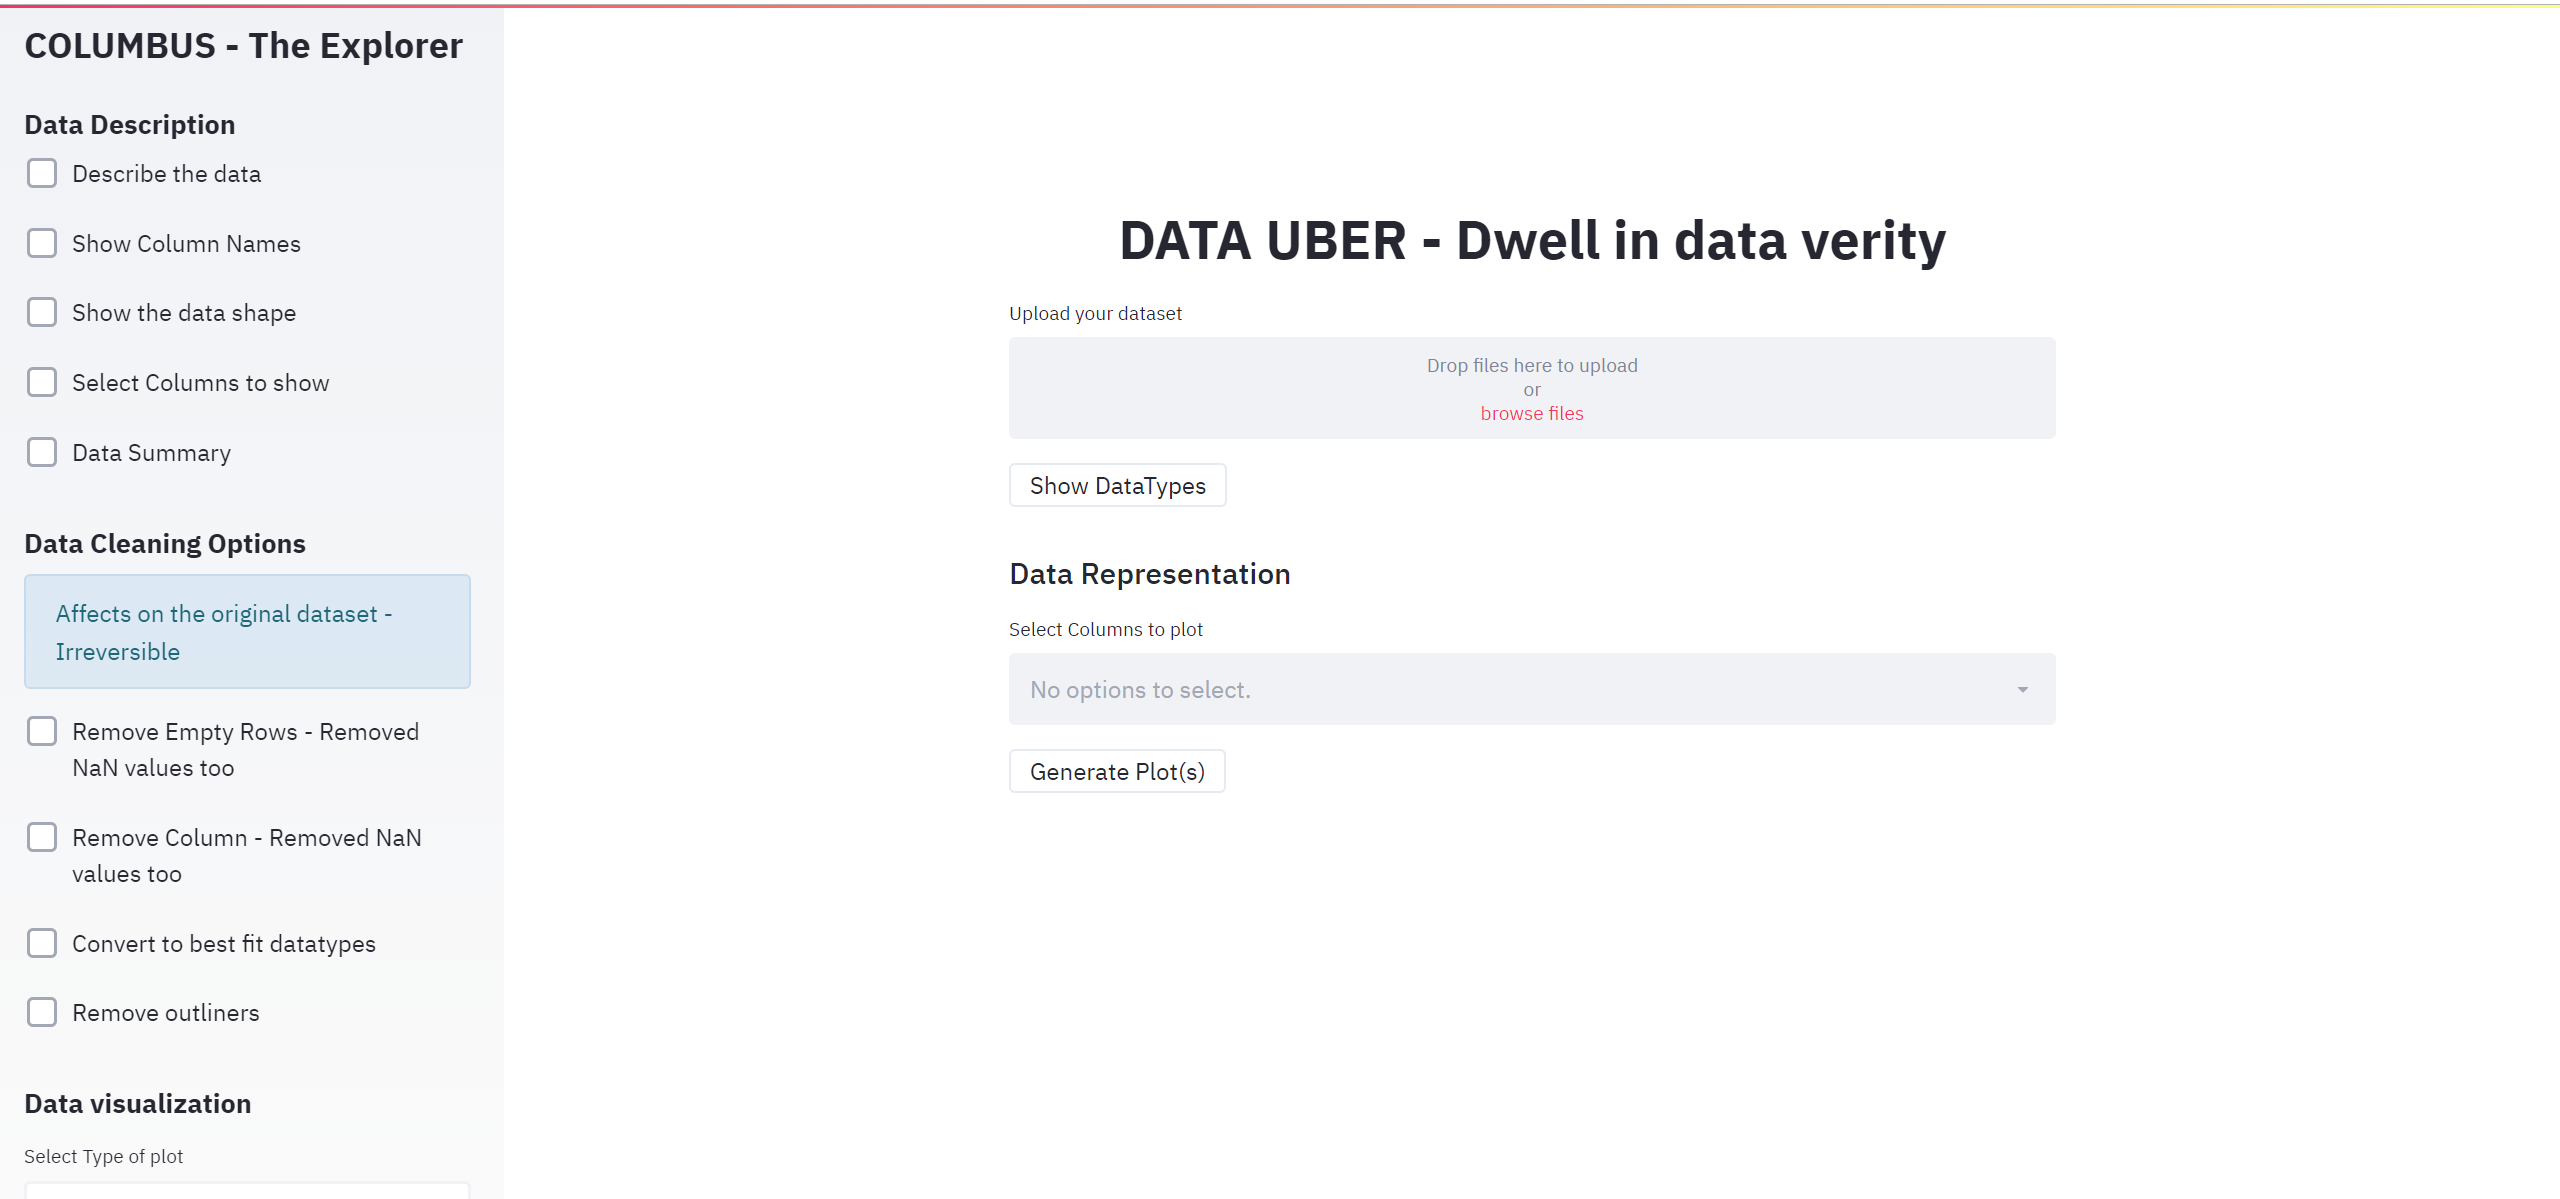The width and height of the screenshot is (2560, 1199).
Task: Enable Convert to best fit datatypes
Action: (x=42, y=943)
